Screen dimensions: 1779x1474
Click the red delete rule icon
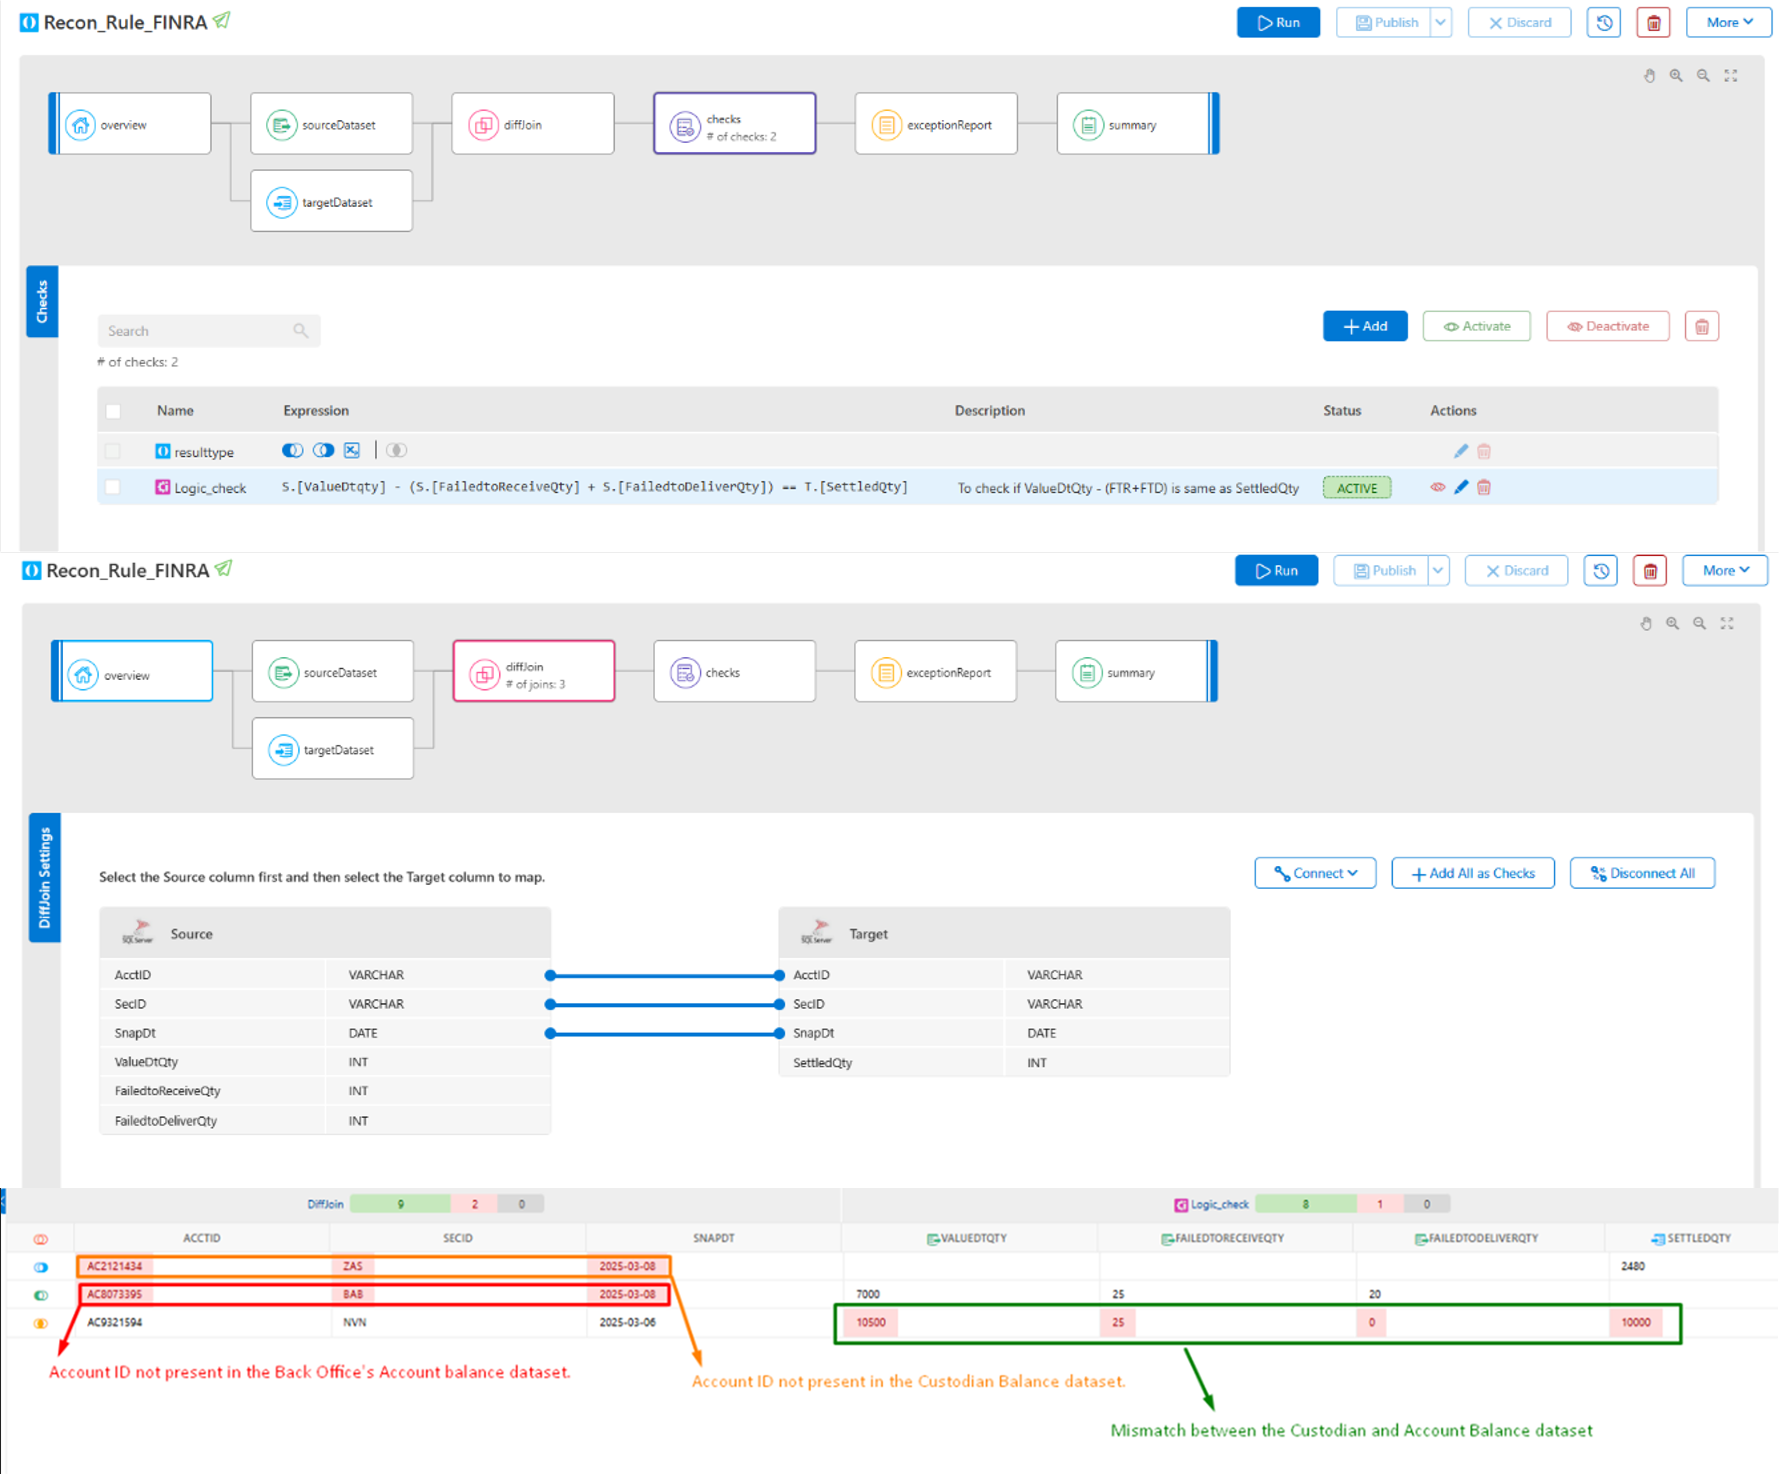[x=1652, y=22]
